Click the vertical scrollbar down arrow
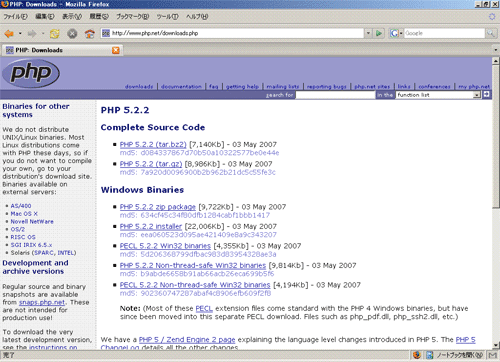 pos(496,345)
